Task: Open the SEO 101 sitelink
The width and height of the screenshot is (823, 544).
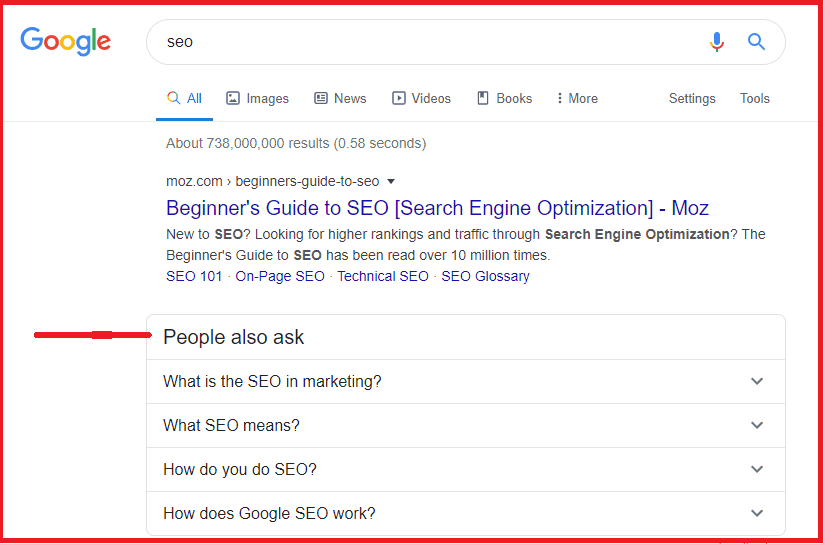Action: click(x=194, y=276)
